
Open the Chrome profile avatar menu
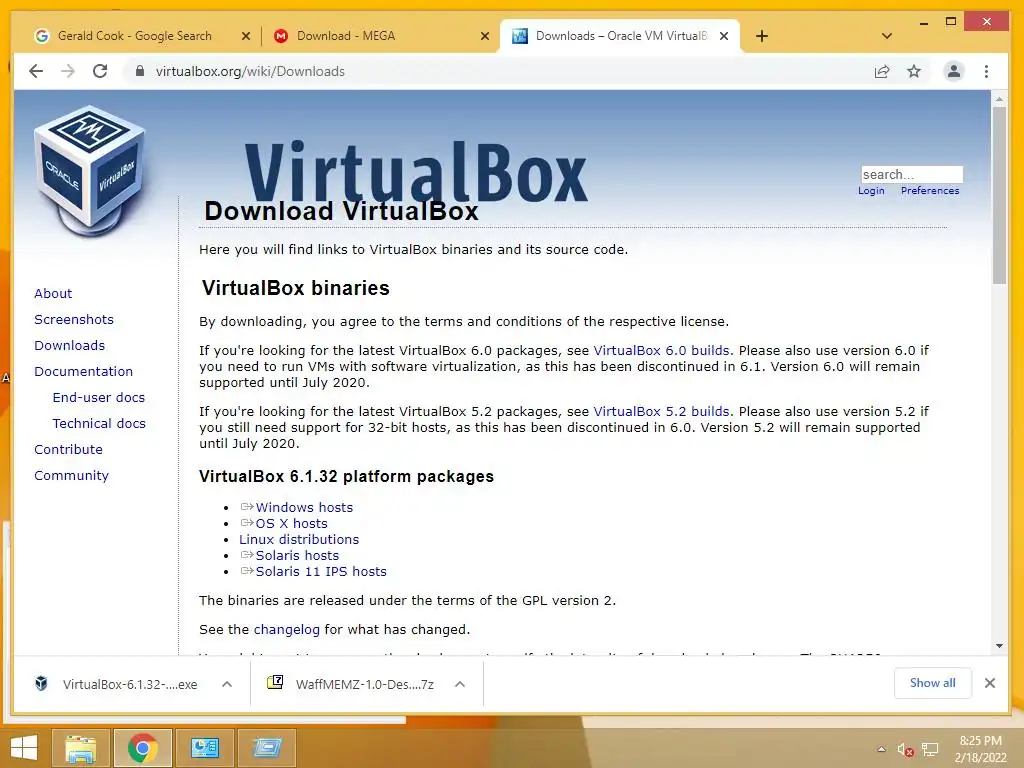coord(953,71)
